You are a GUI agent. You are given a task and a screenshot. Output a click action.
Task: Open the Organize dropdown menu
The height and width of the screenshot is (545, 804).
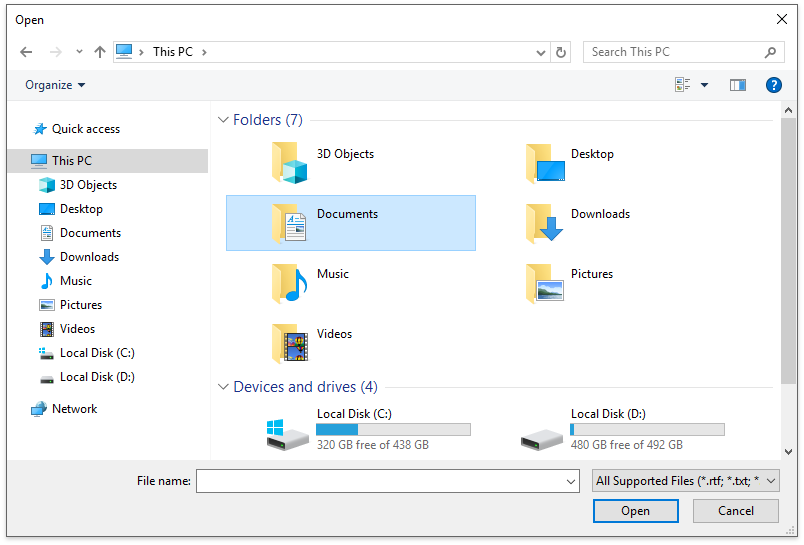tap(55, 85)
